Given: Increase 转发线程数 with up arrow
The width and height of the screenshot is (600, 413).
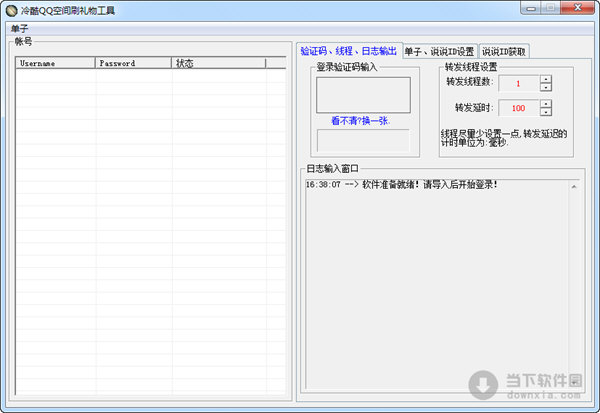Looking at the screenshot, I should coord(546,79).
